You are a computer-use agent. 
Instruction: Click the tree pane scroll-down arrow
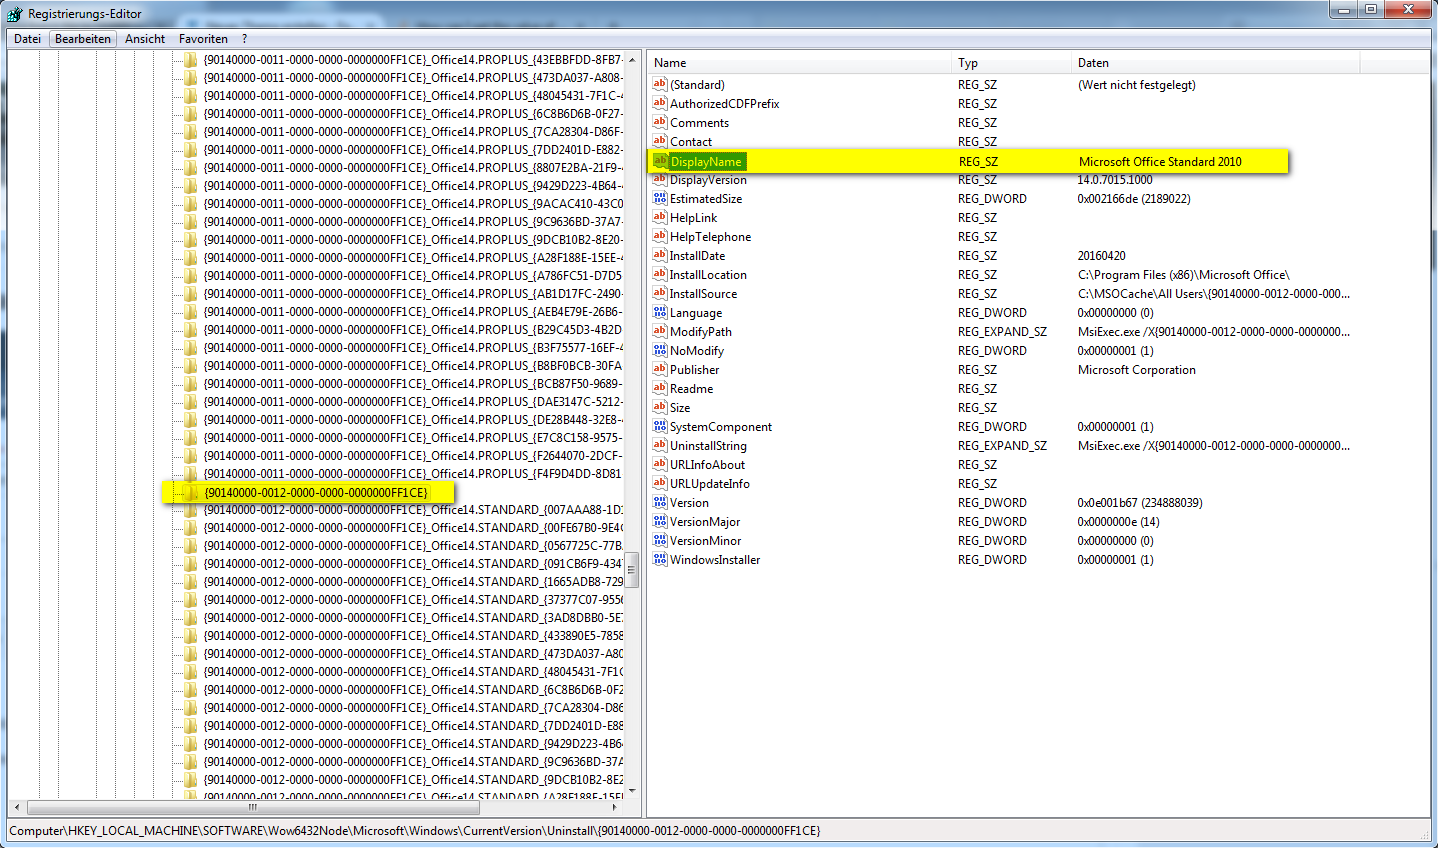coord(632,791)
